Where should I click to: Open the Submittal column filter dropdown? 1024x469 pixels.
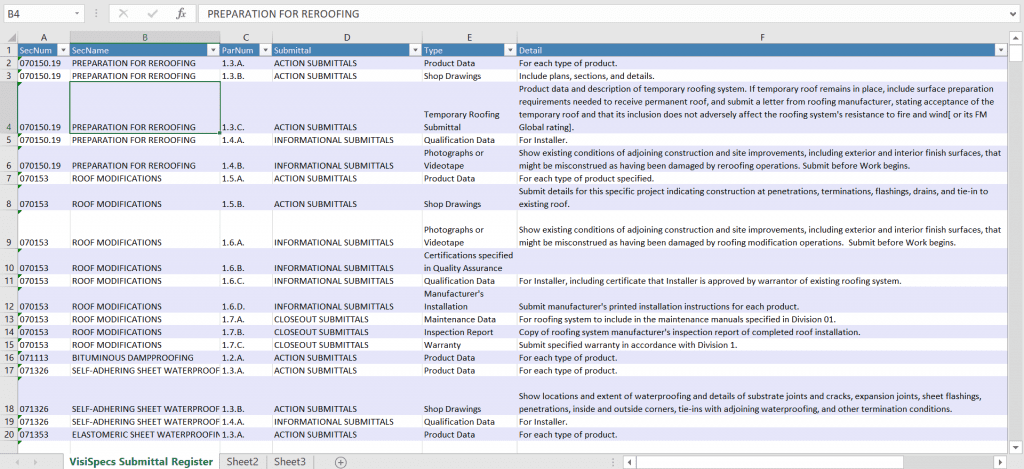[414, 50]
